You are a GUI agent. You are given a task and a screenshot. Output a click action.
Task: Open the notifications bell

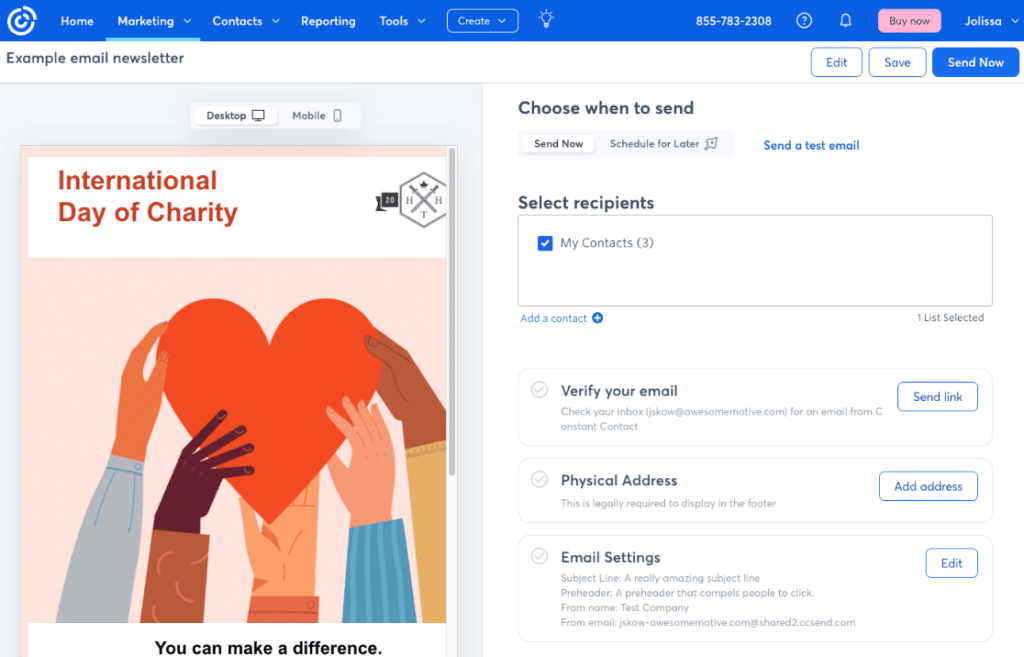(x=845, y=20)
